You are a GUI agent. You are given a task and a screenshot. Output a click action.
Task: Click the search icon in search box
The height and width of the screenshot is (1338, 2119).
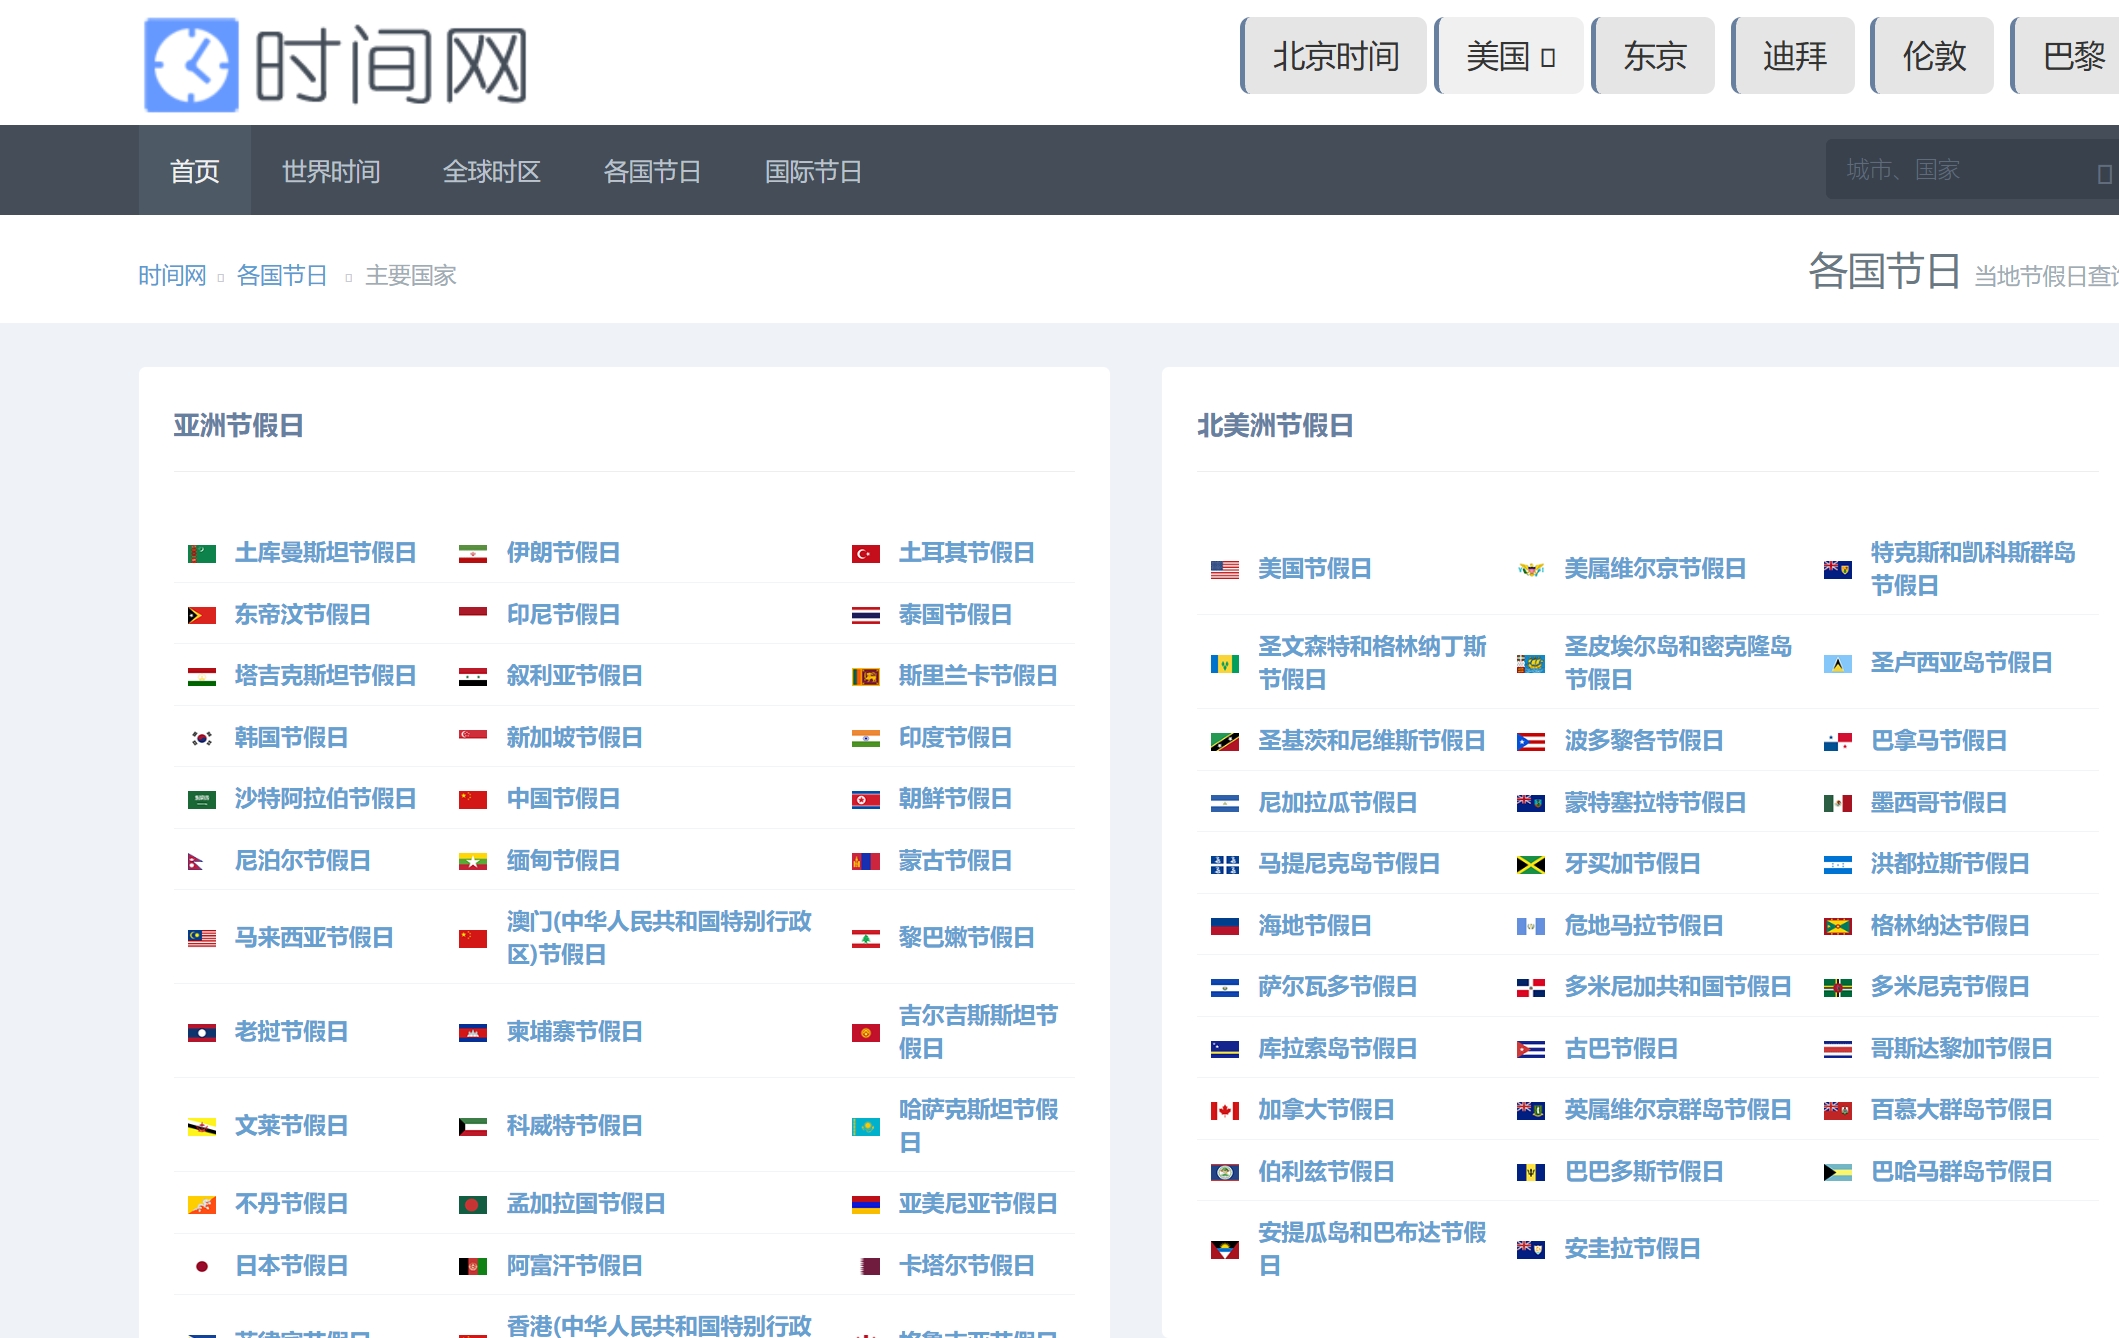pyautogui.click(x=2103, y=173)
